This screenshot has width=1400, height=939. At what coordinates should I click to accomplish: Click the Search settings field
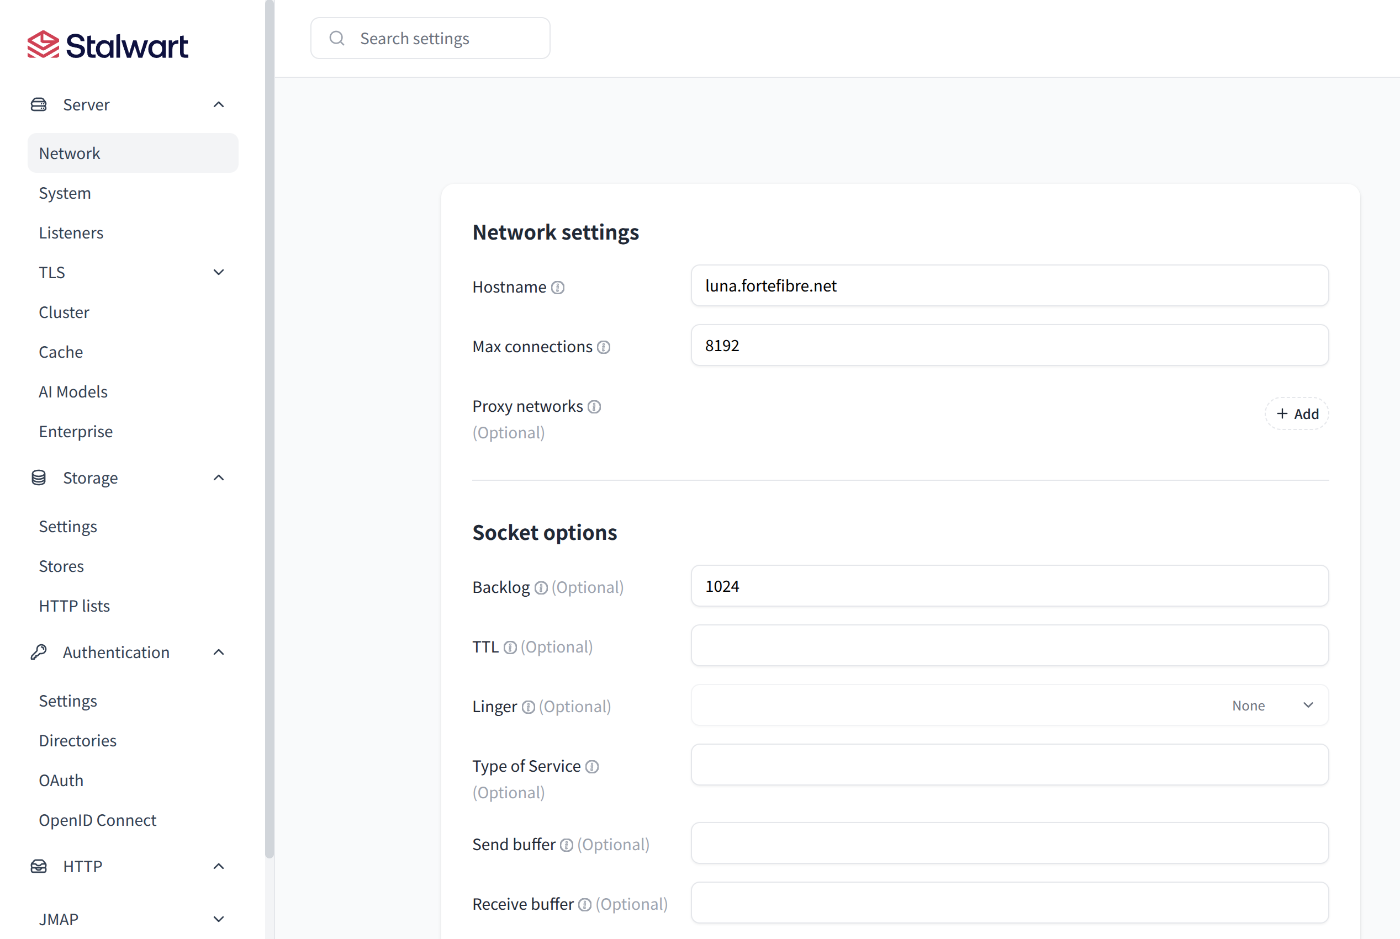tap(430, 38)
